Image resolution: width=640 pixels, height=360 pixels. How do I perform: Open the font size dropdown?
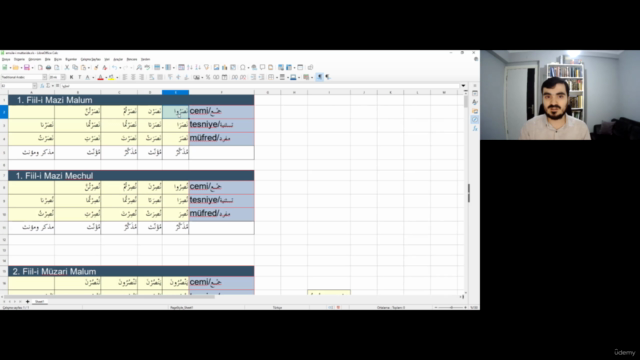coord(63,77)
